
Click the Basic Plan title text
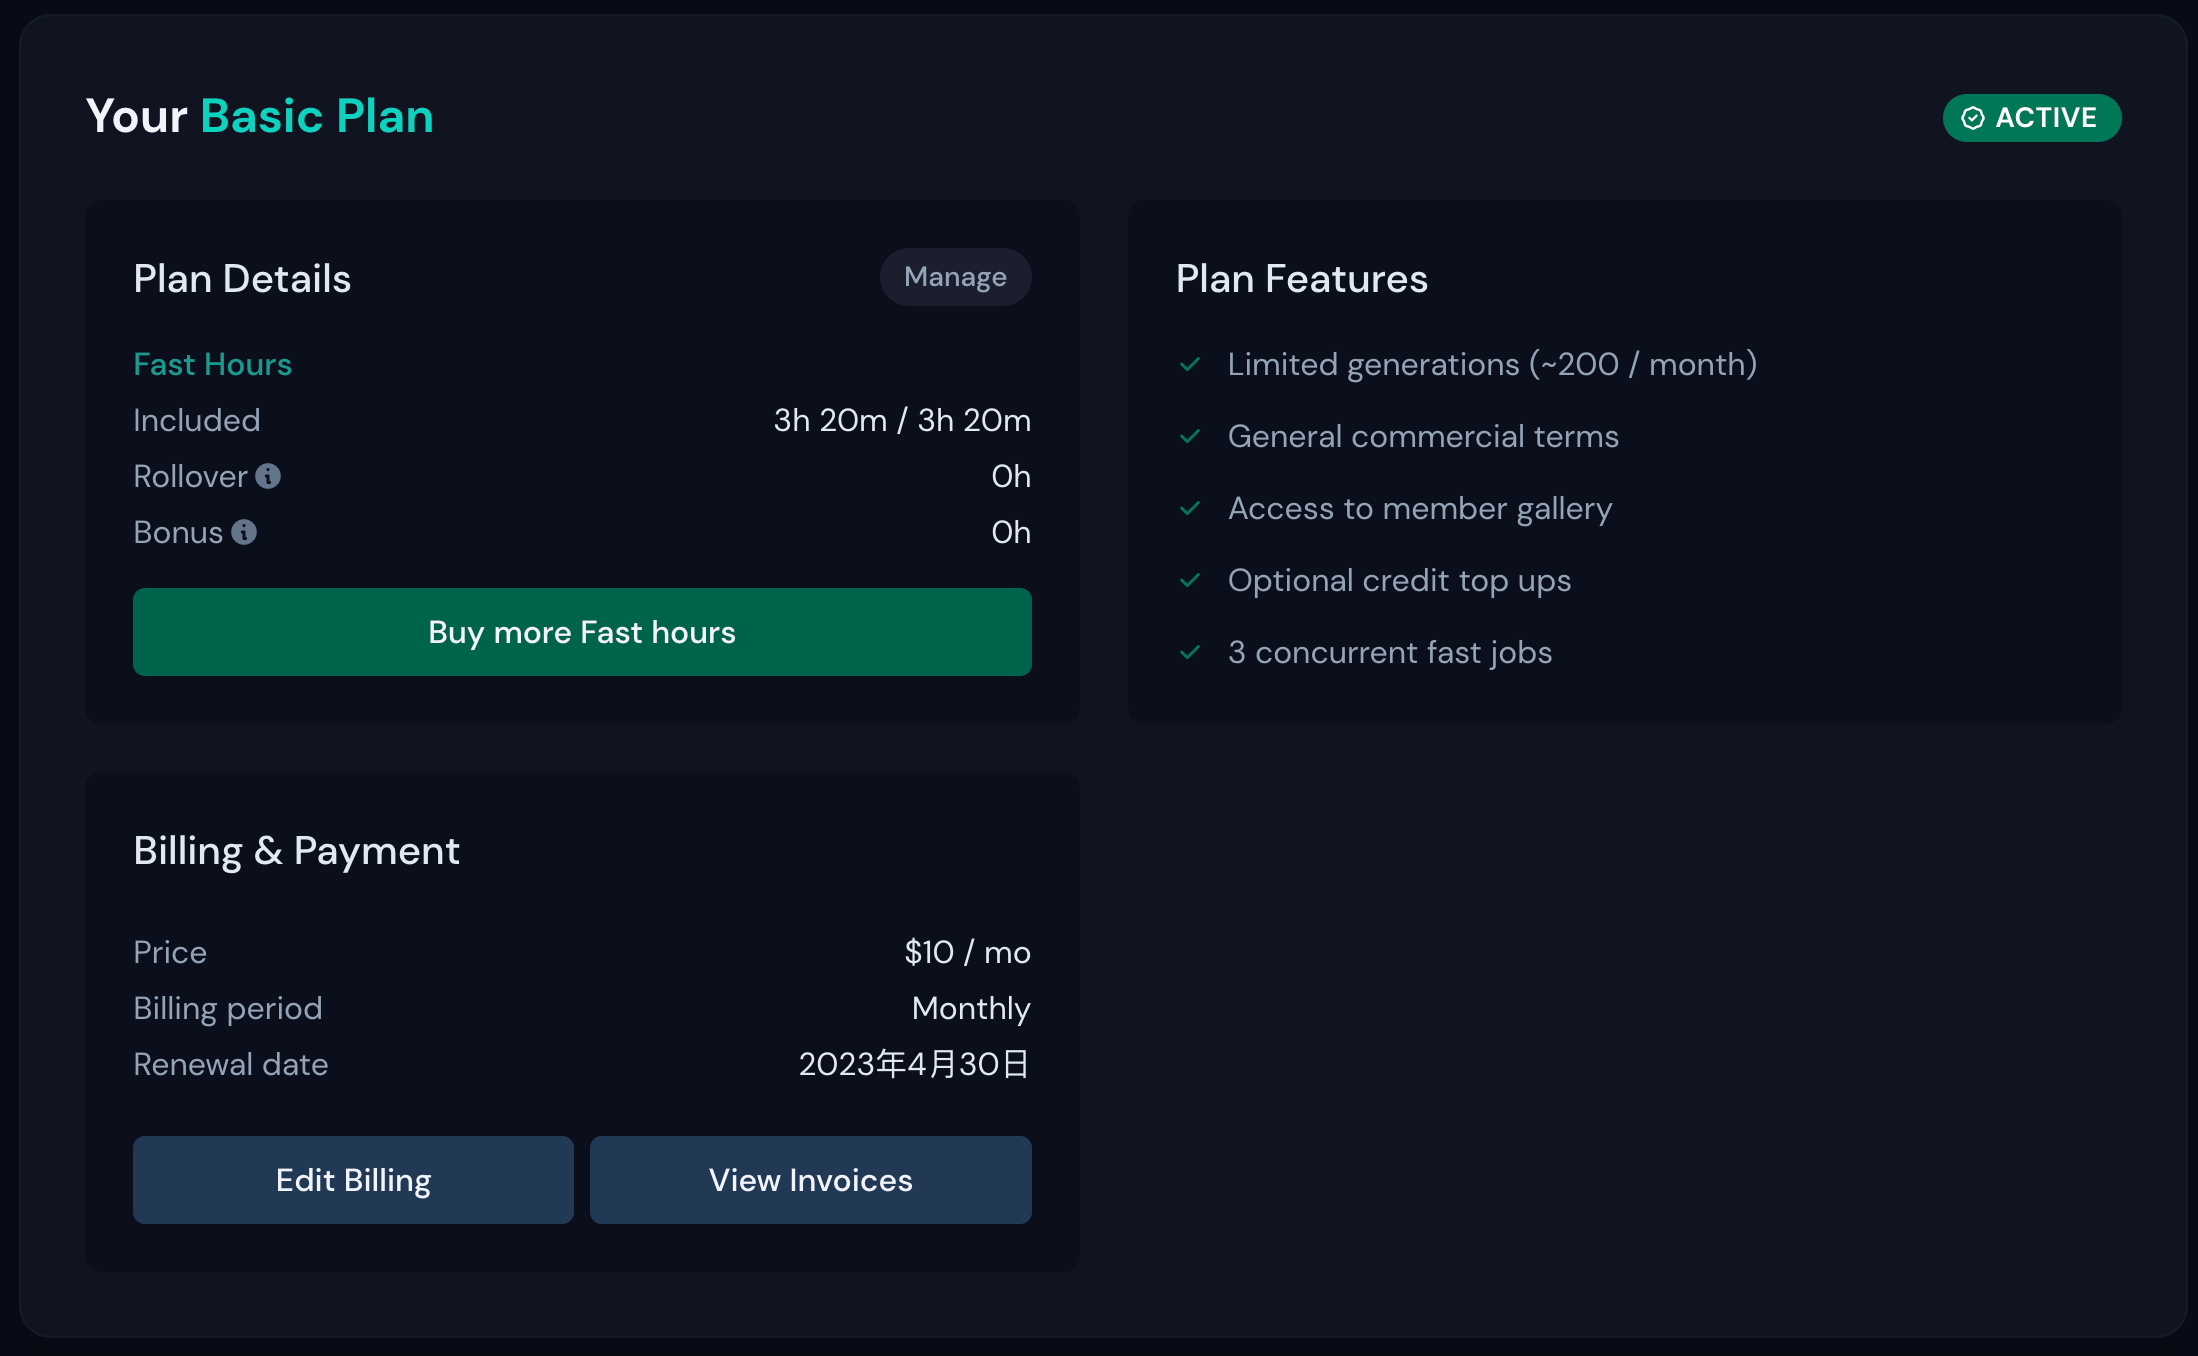click(x=317, y=116)
